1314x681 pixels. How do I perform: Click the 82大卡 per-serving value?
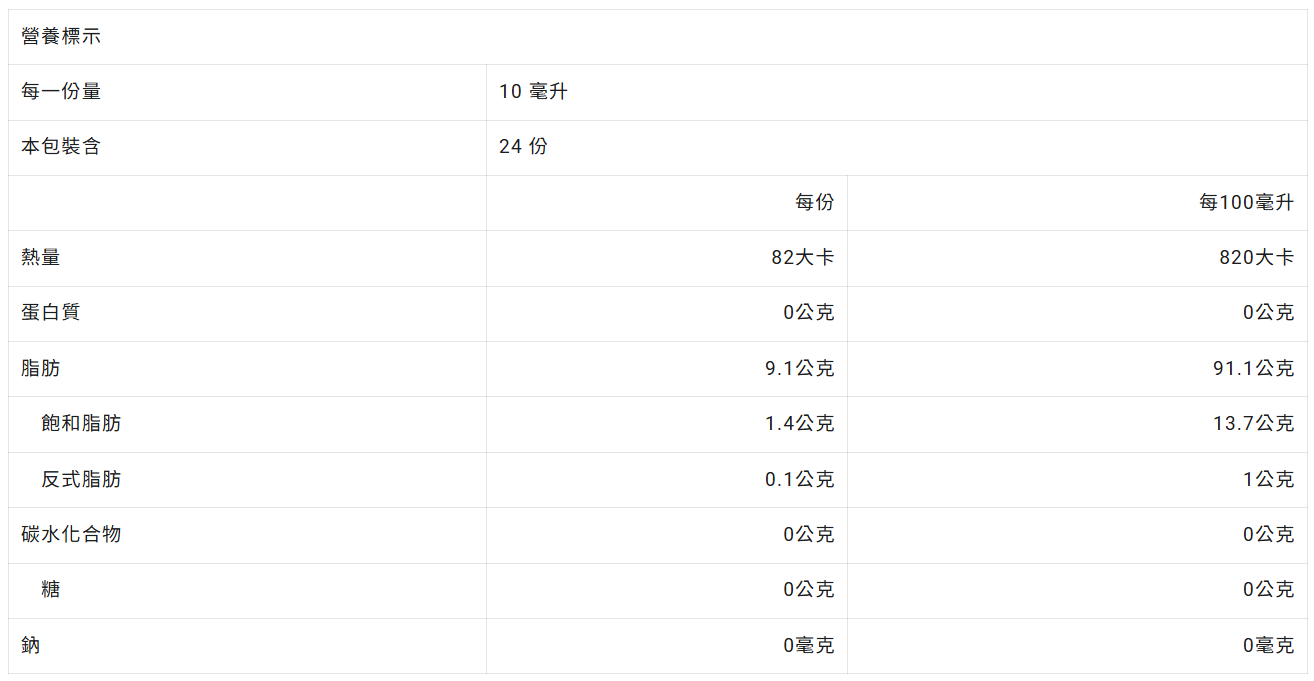(x=802, y=258)
